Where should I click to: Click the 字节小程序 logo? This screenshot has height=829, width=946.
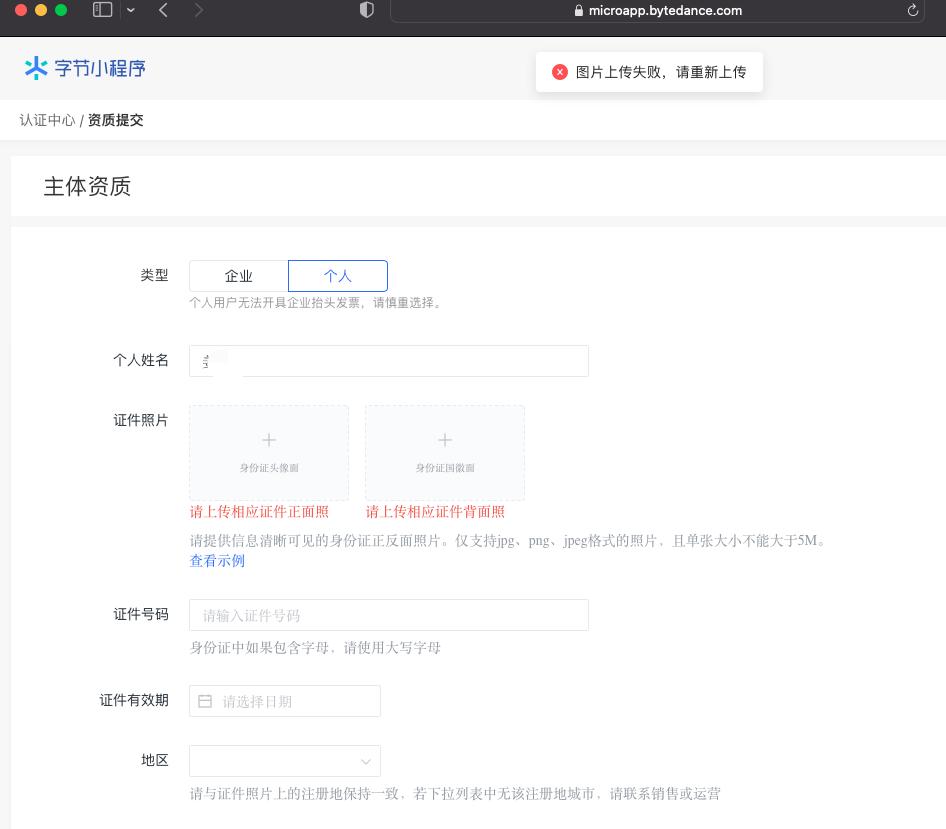[85, 68]
